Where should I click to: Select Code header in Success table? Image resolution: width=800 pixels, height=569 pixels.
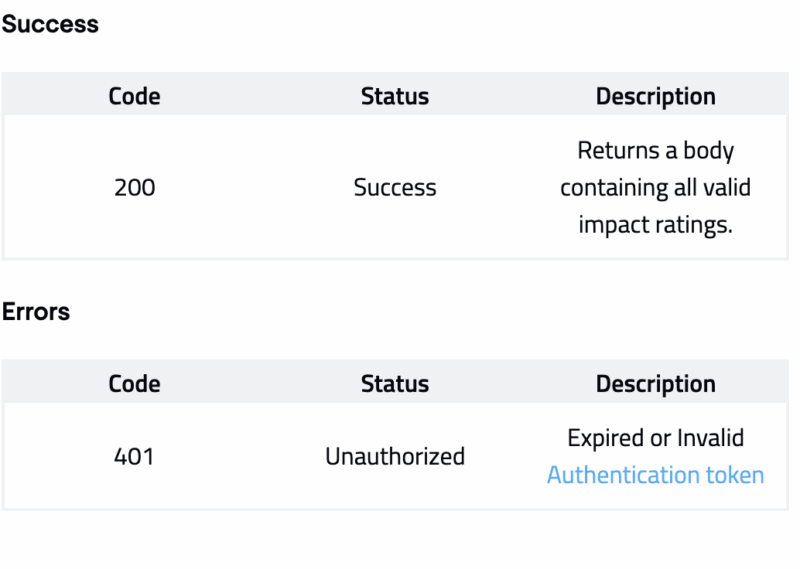coord(134,96)
